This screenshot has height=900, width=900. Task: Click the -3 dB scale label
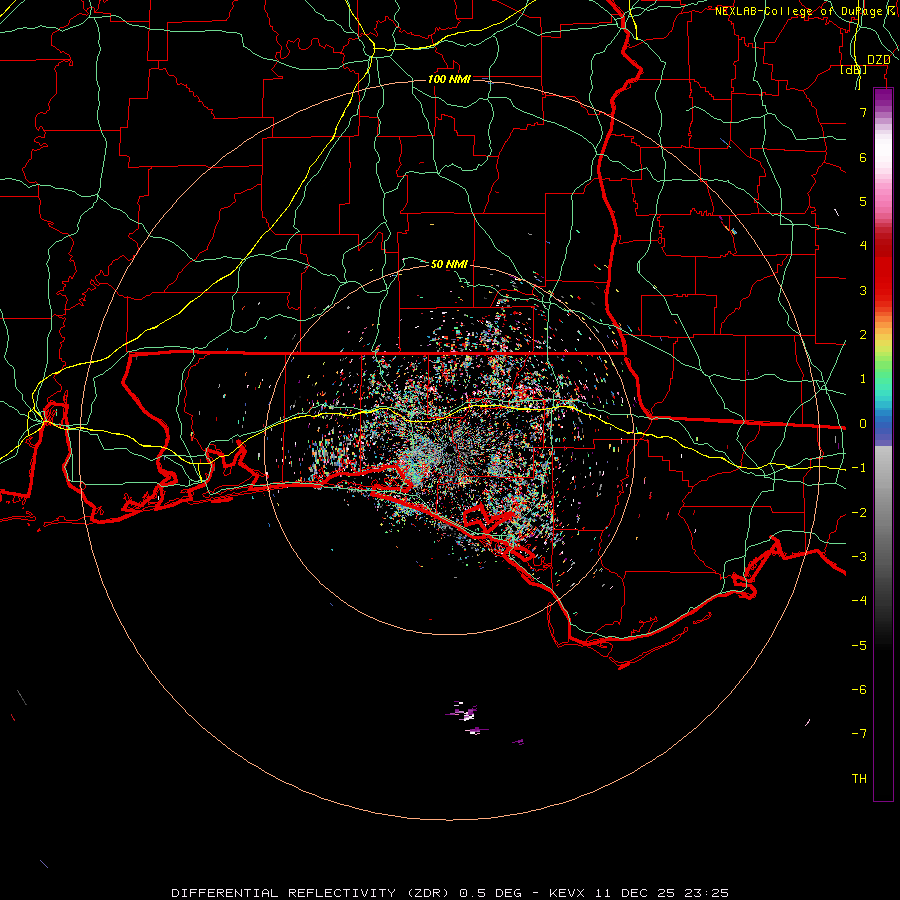coord(859,557)
